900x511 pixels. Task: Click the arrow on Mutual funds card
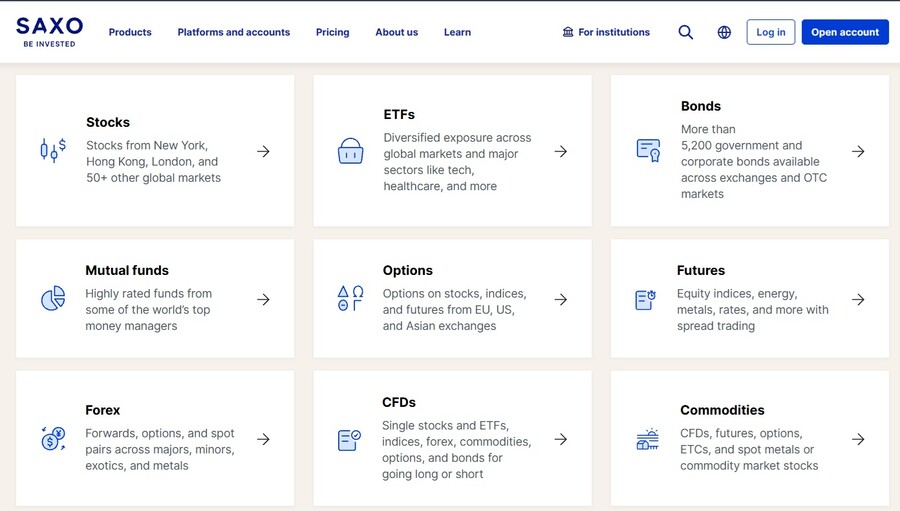pos(263,300)
